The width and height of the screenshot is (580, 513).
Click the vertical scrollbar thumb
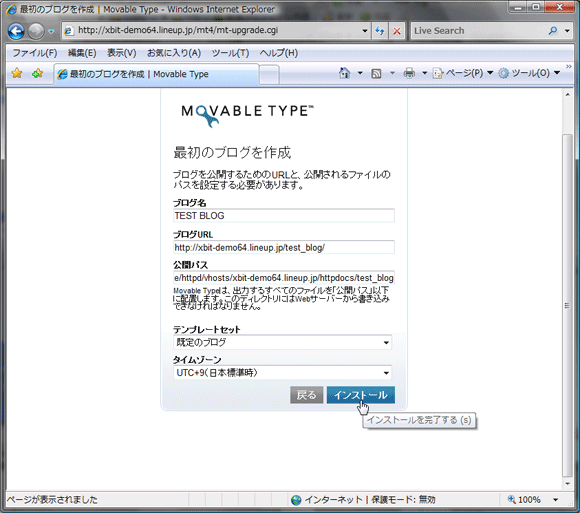point(567,306)
